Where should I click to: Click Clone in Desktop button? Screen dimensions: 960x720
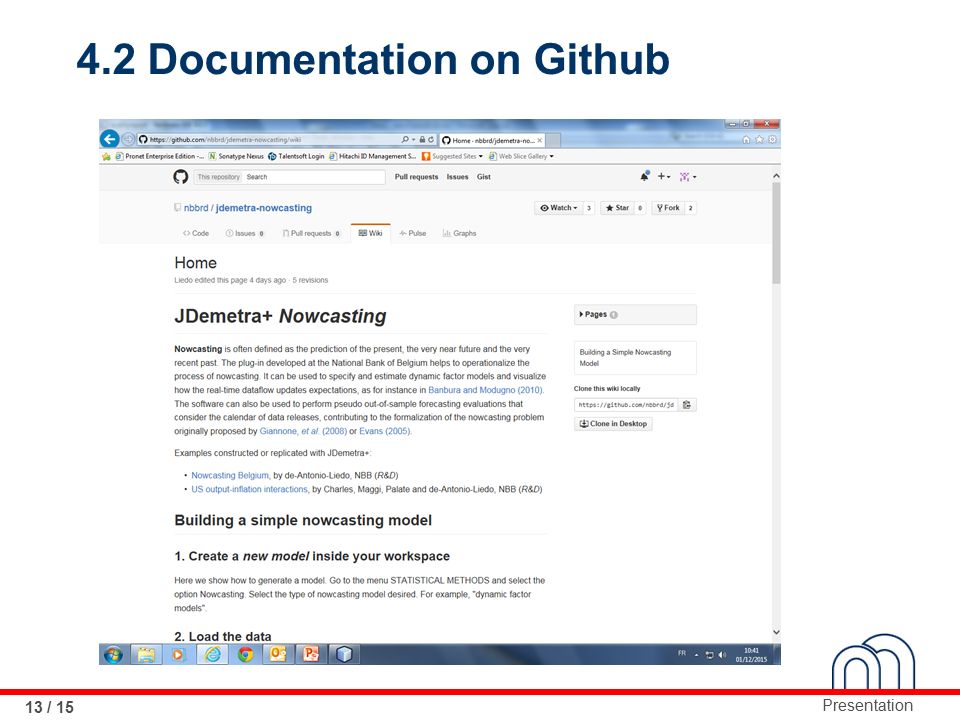tap(613, 424)
